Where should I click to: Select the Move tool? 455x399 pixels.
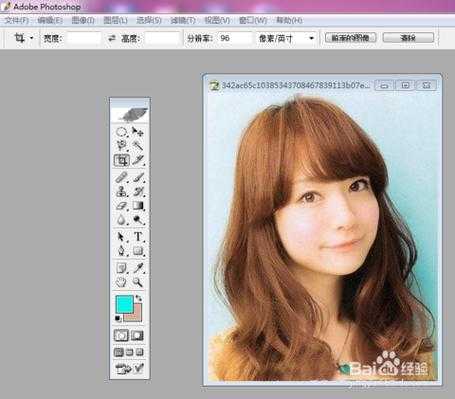click(137, 132)
